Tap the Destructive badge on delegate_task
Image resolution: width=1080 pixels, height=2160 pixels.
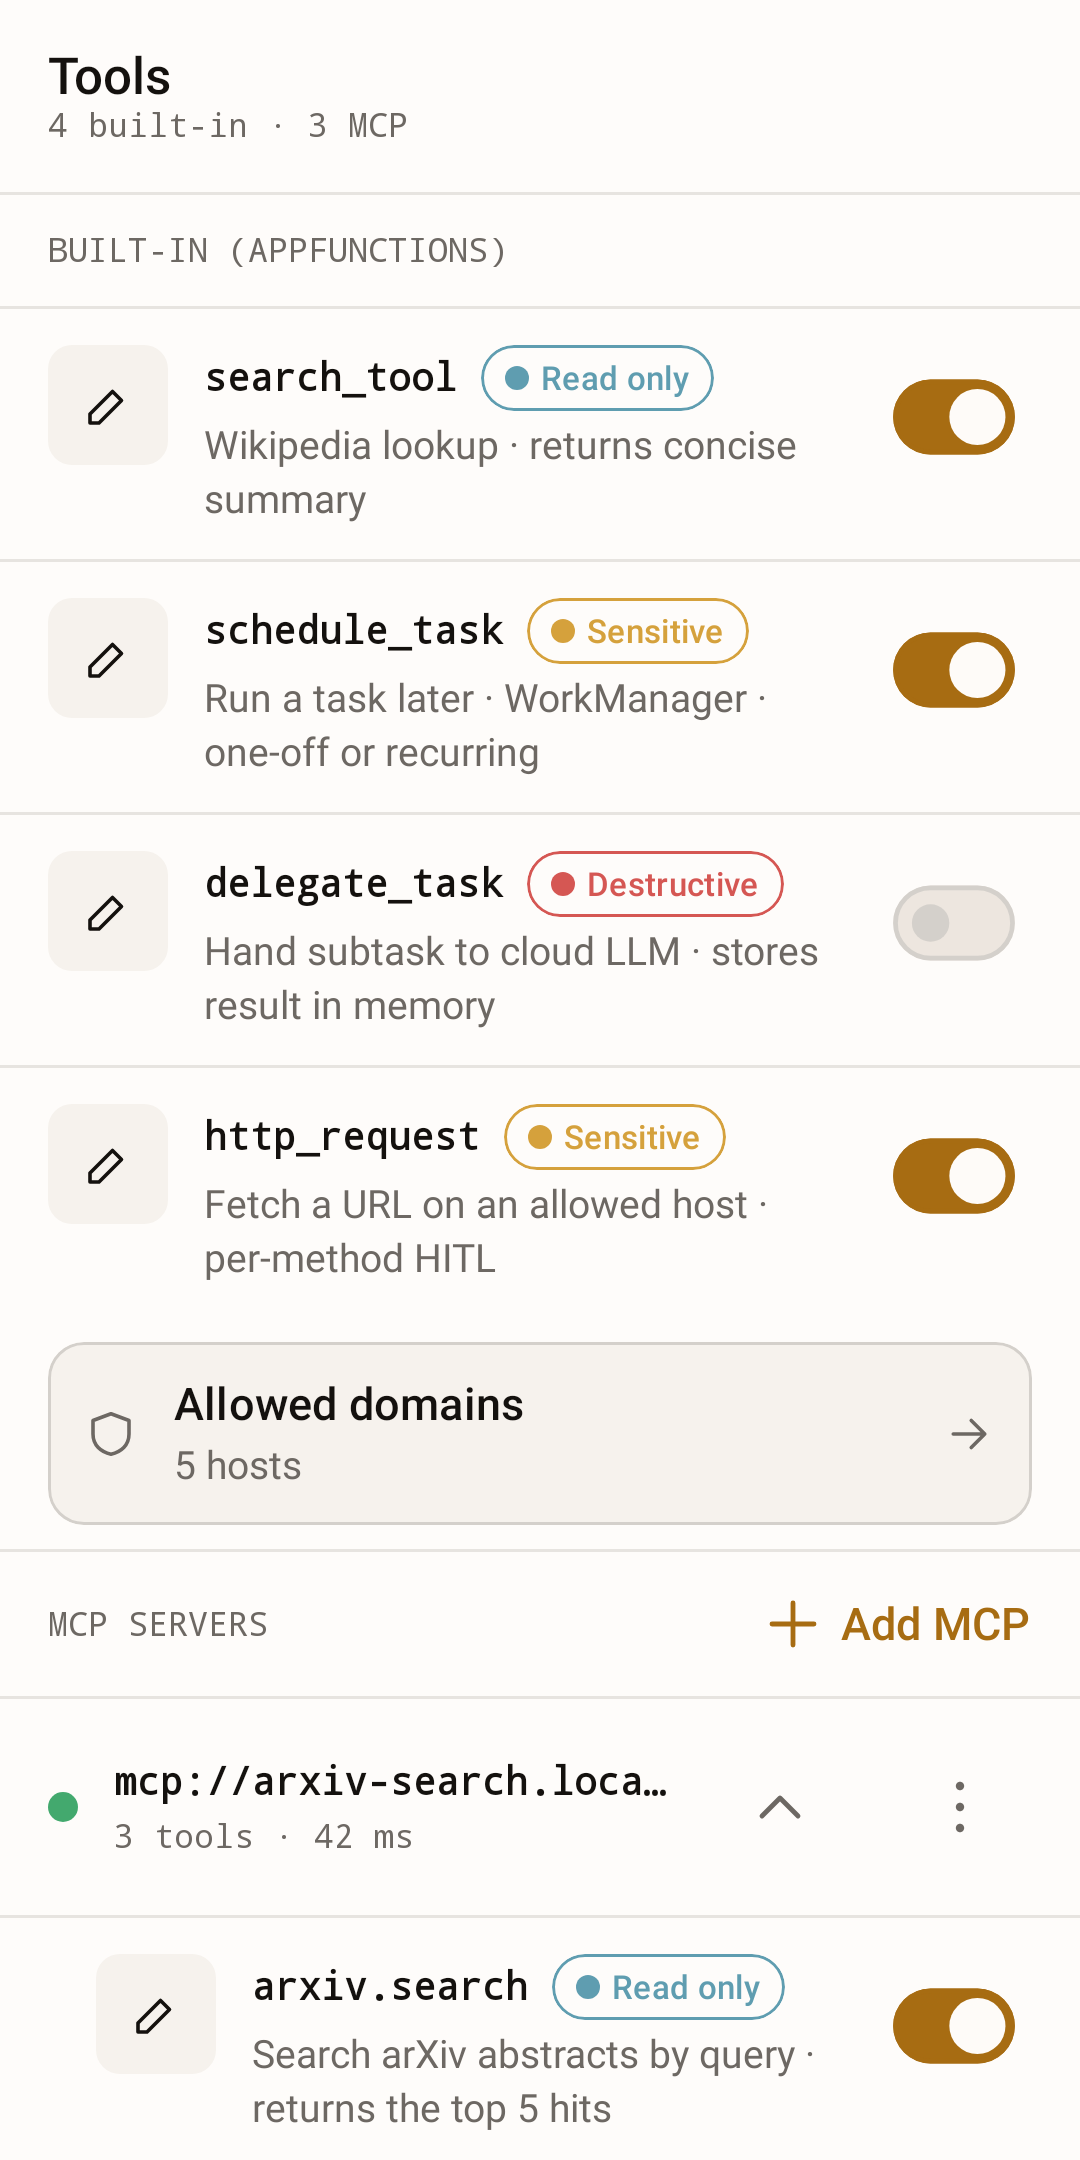(655, 884)
